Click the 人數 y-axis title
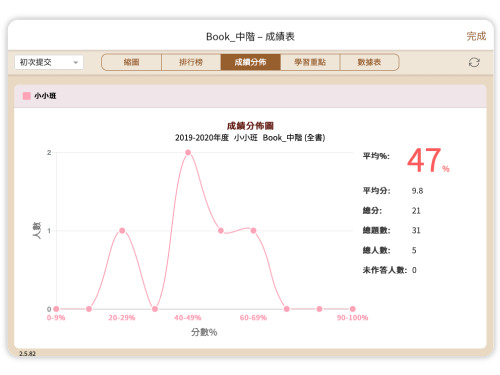 [x=36, y=230]
